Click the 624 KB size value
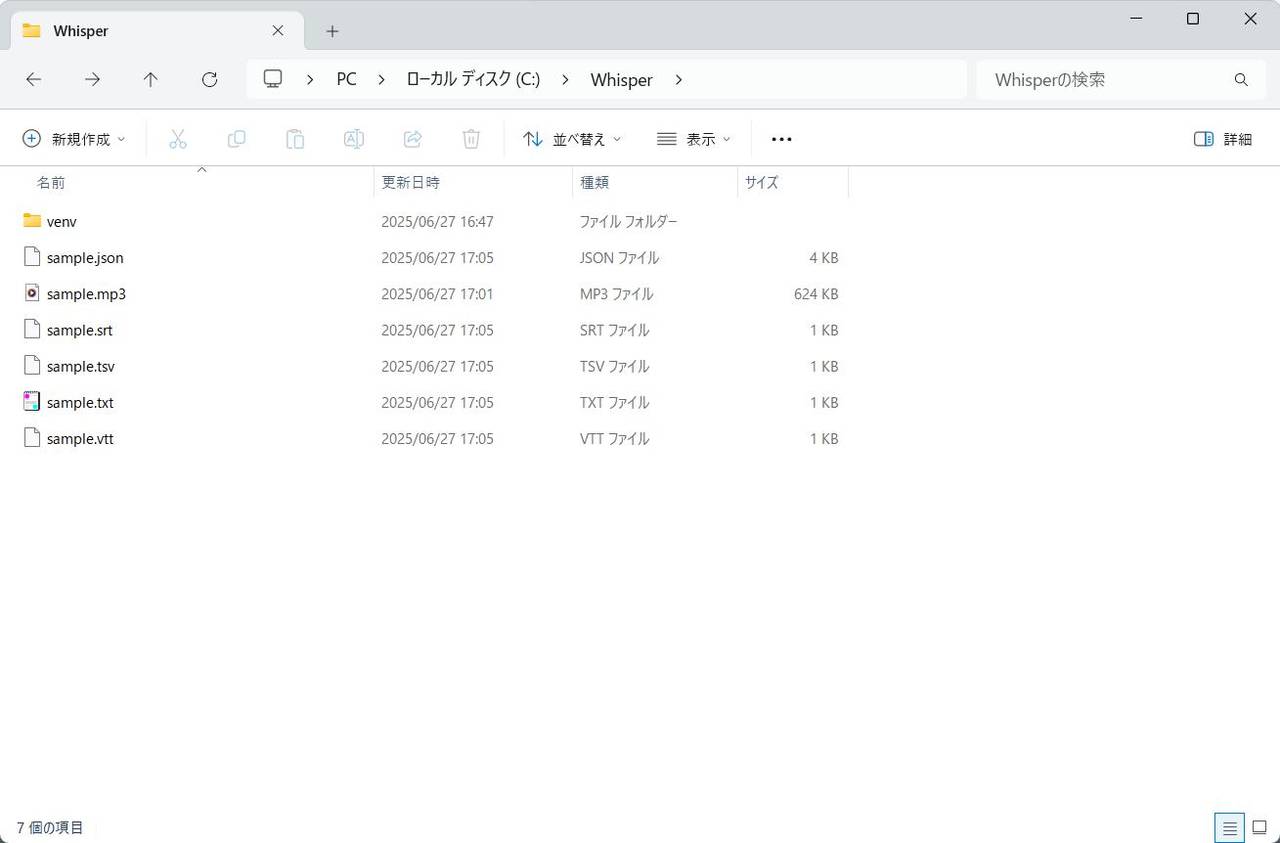 tap(816, 294)
